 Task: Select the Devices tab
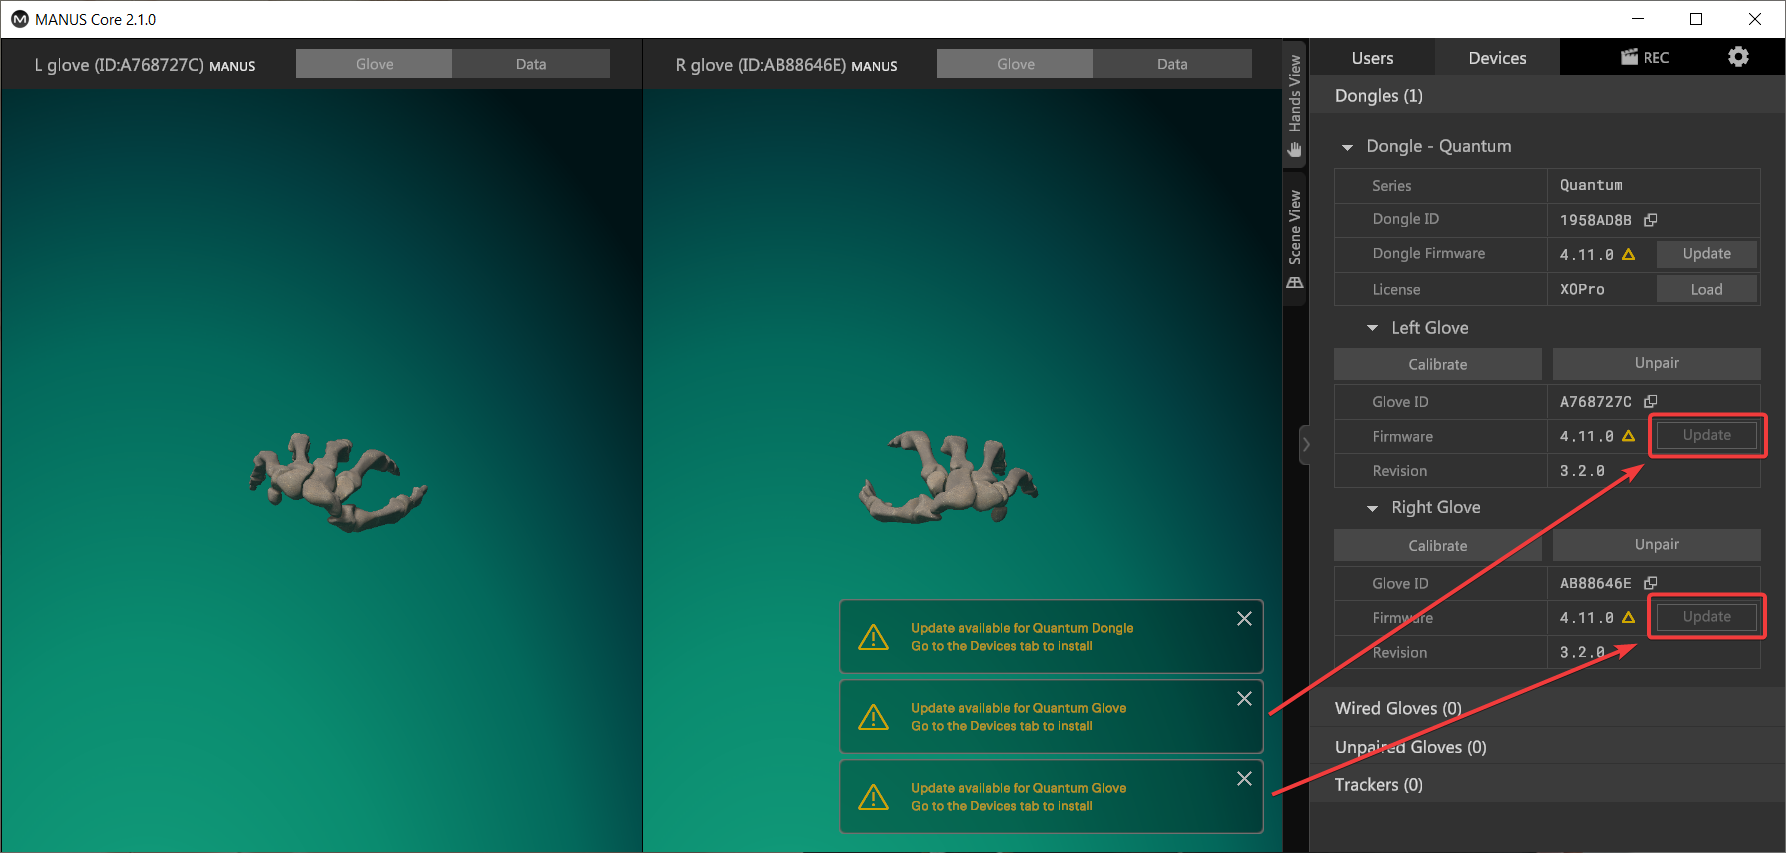[x=1497, y=58]
